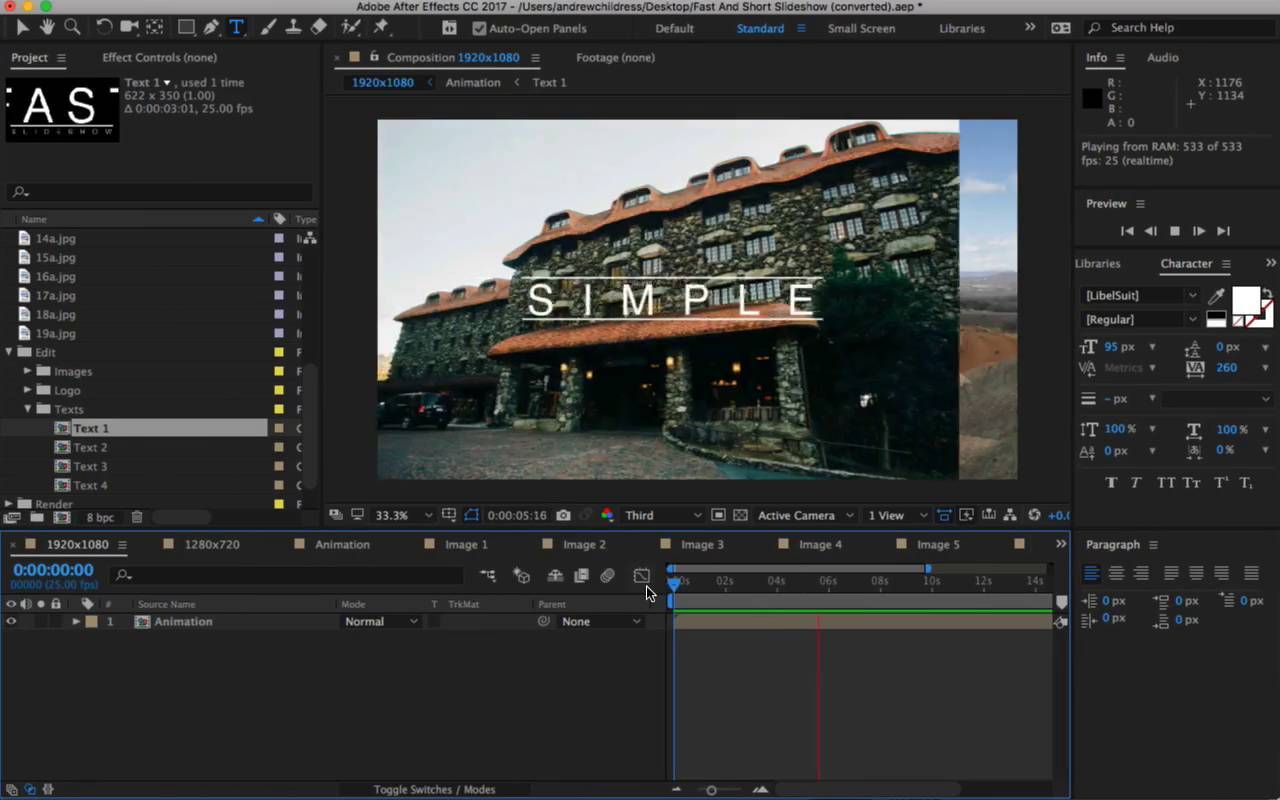Toggle the Auto-Open Panels checkbox

click(x=479, y=28)
